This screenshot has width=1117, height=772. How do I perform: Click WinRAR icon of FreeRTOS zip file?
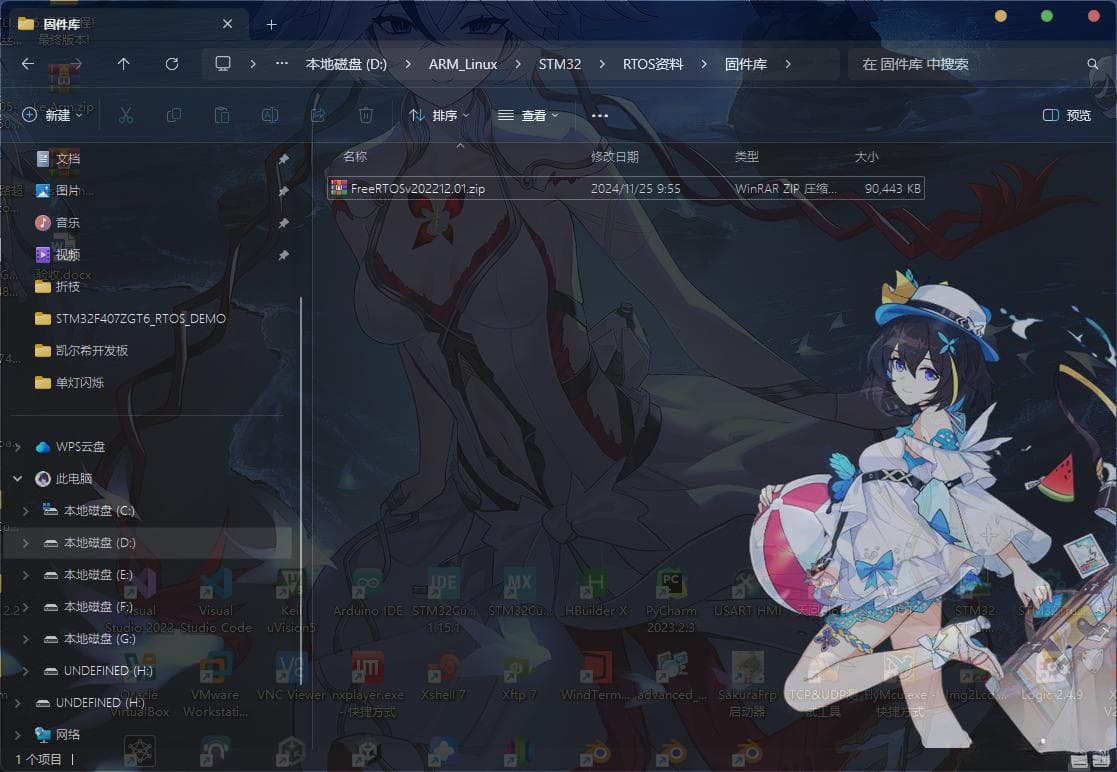coord(339,188)
